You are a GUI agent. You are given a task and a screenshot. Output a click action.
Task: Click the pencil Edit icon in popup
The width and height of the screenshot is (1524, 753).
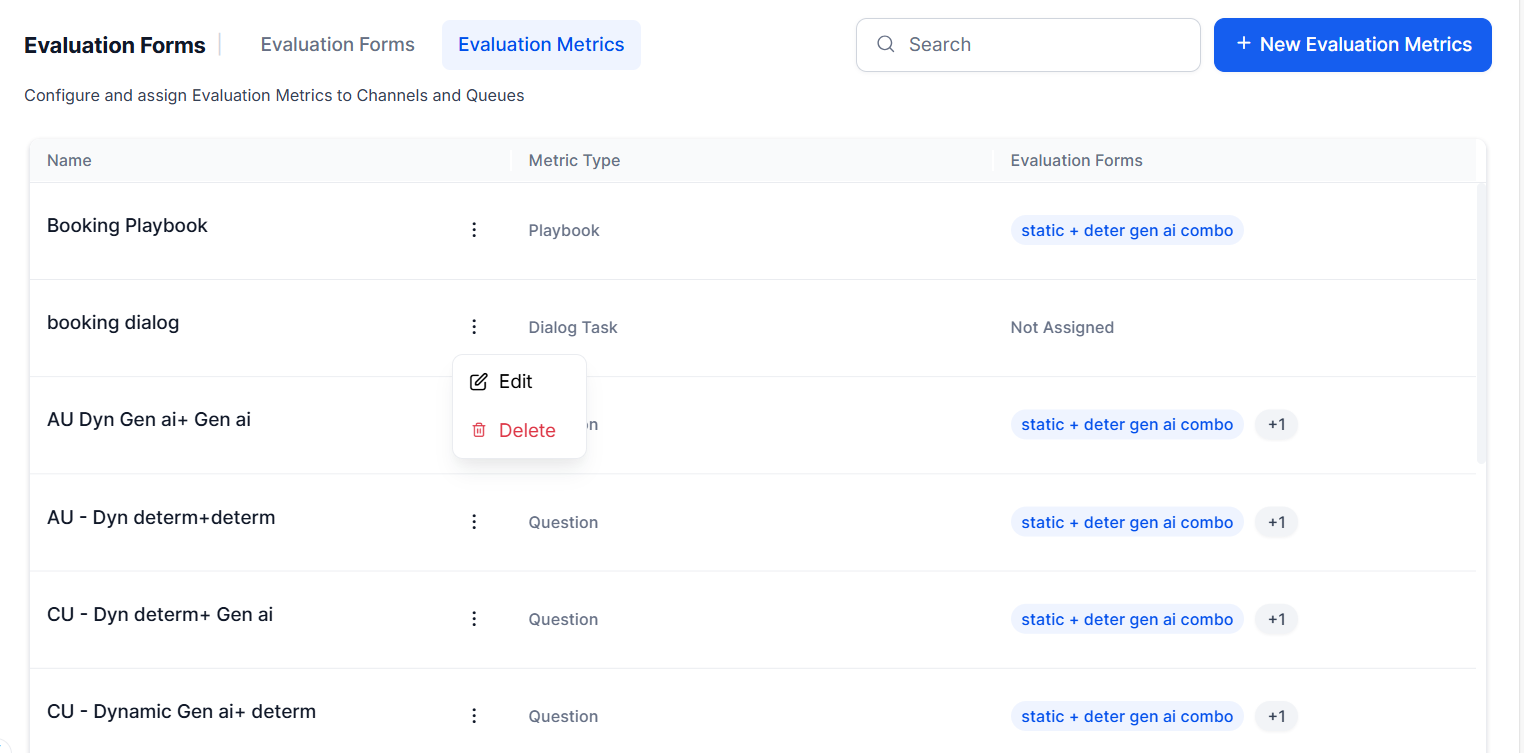click(x=479, y=382)
